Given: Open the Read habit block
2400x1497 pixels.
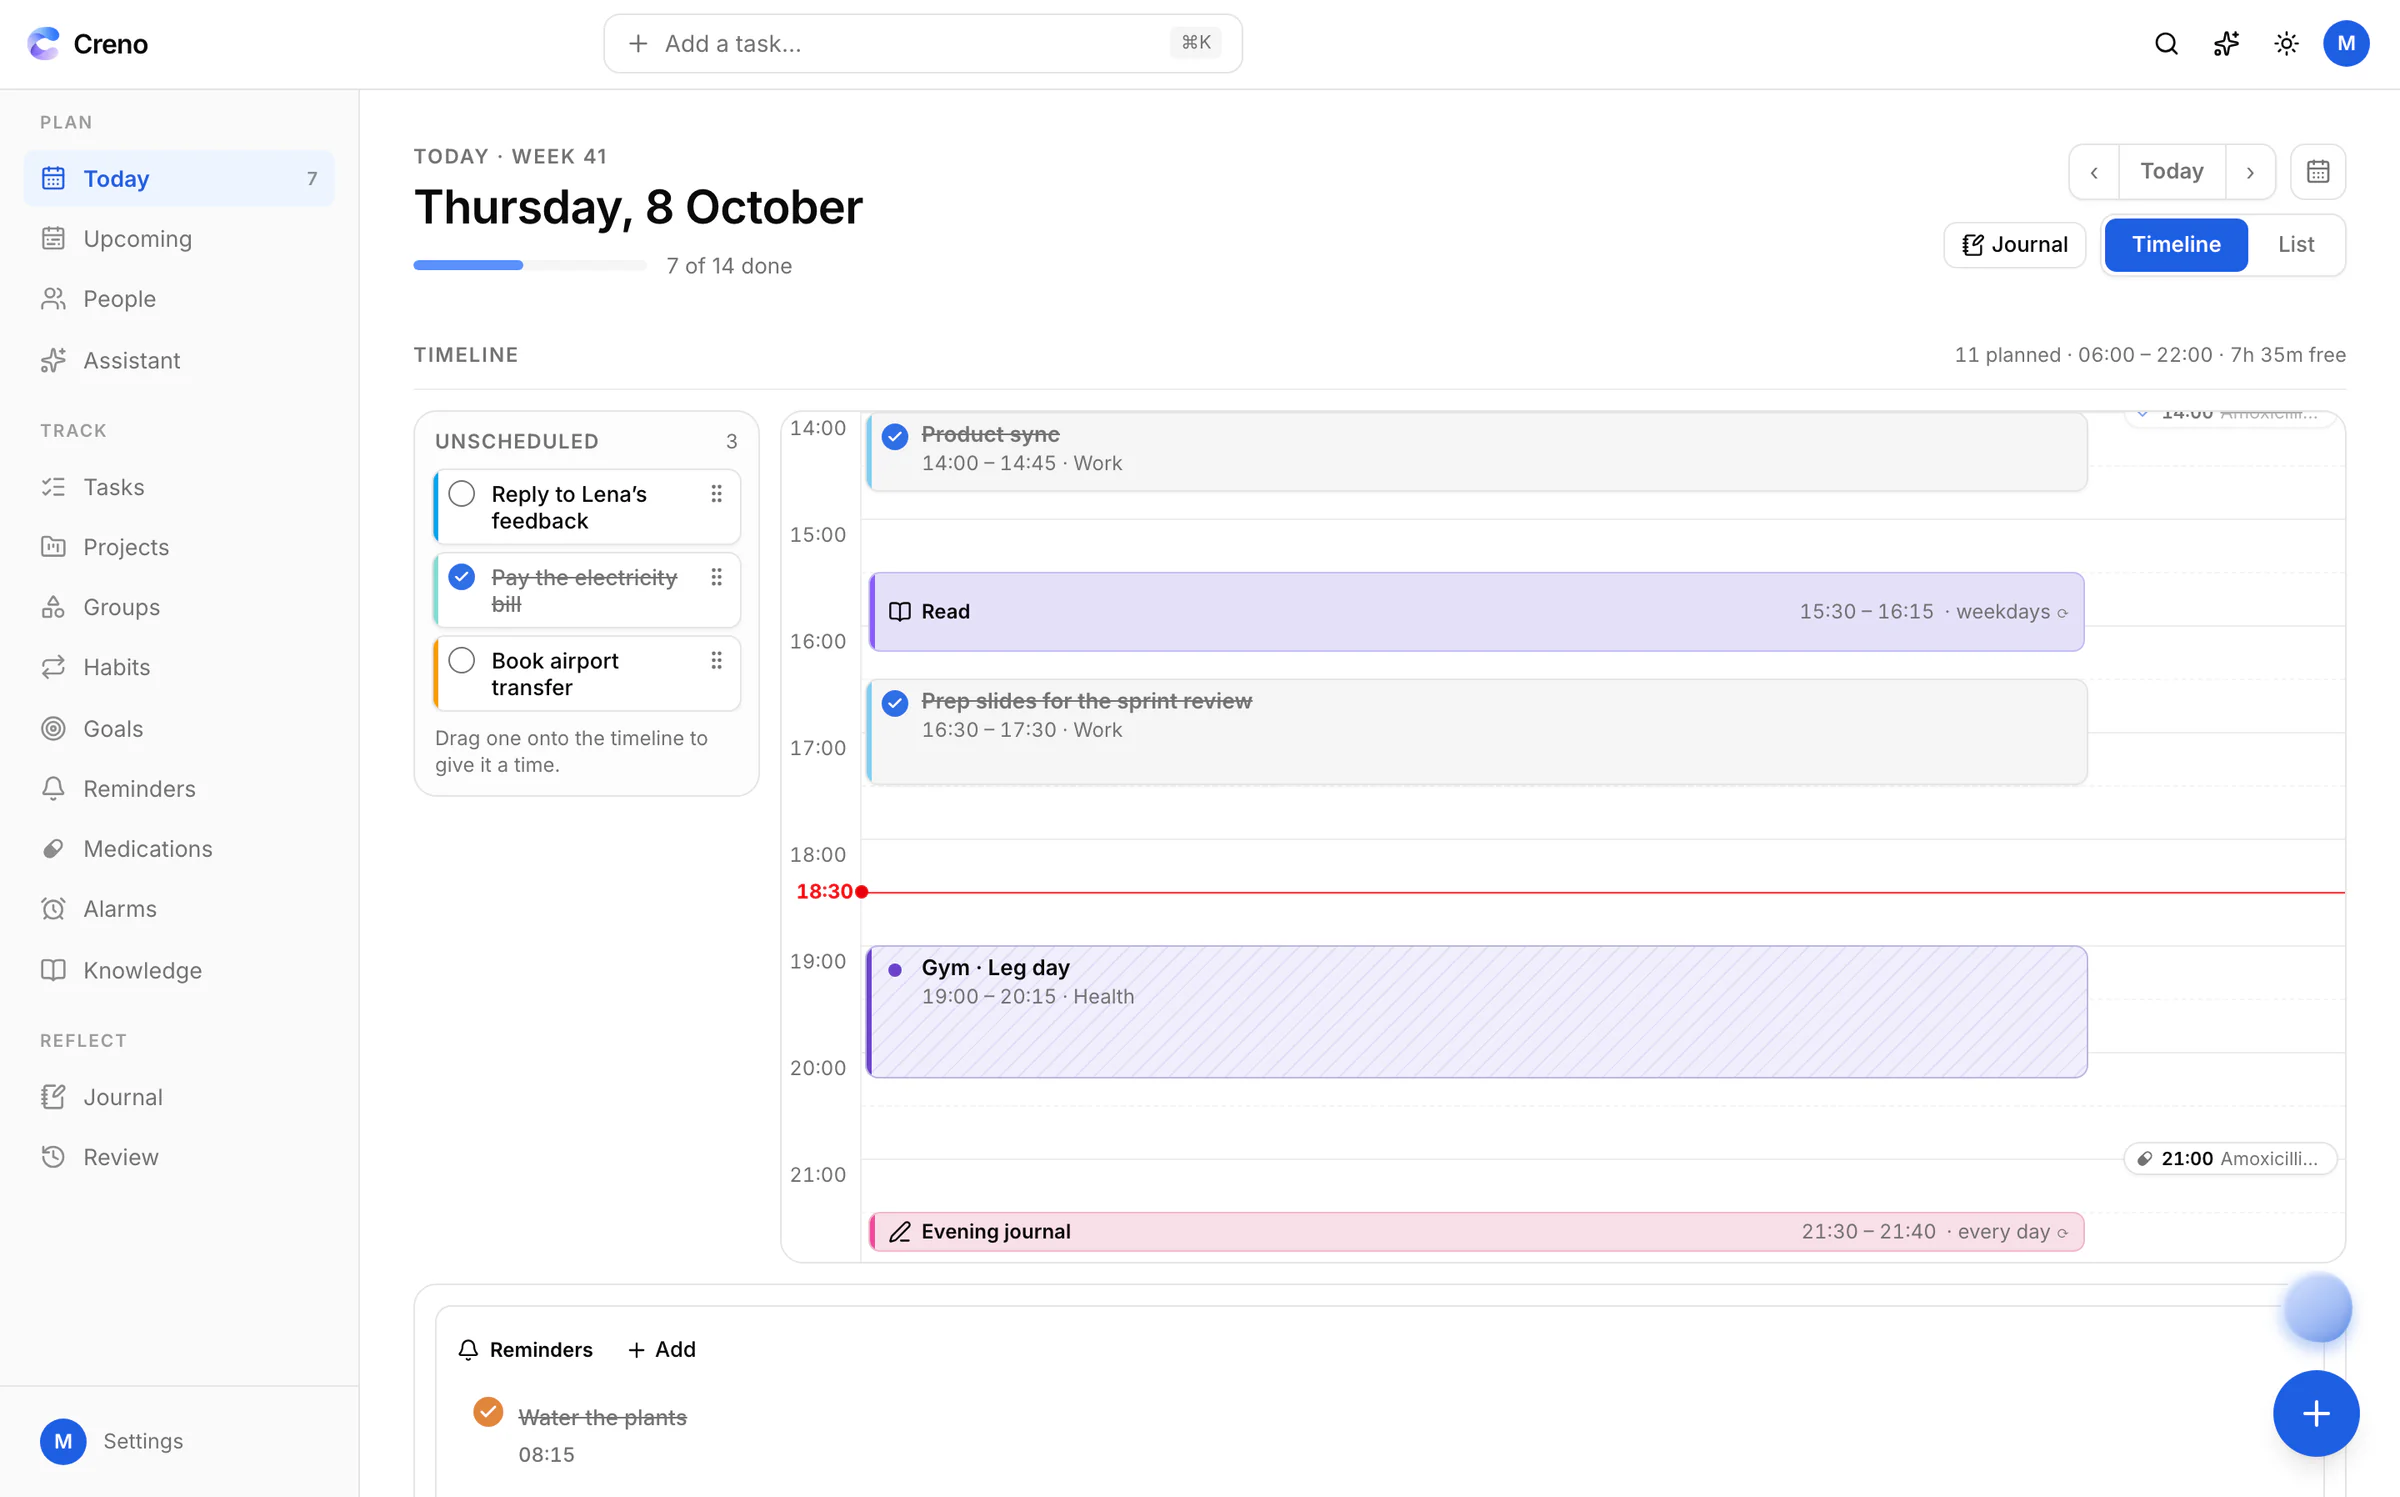Looking at the screenshot, I should pos(1477,612).
